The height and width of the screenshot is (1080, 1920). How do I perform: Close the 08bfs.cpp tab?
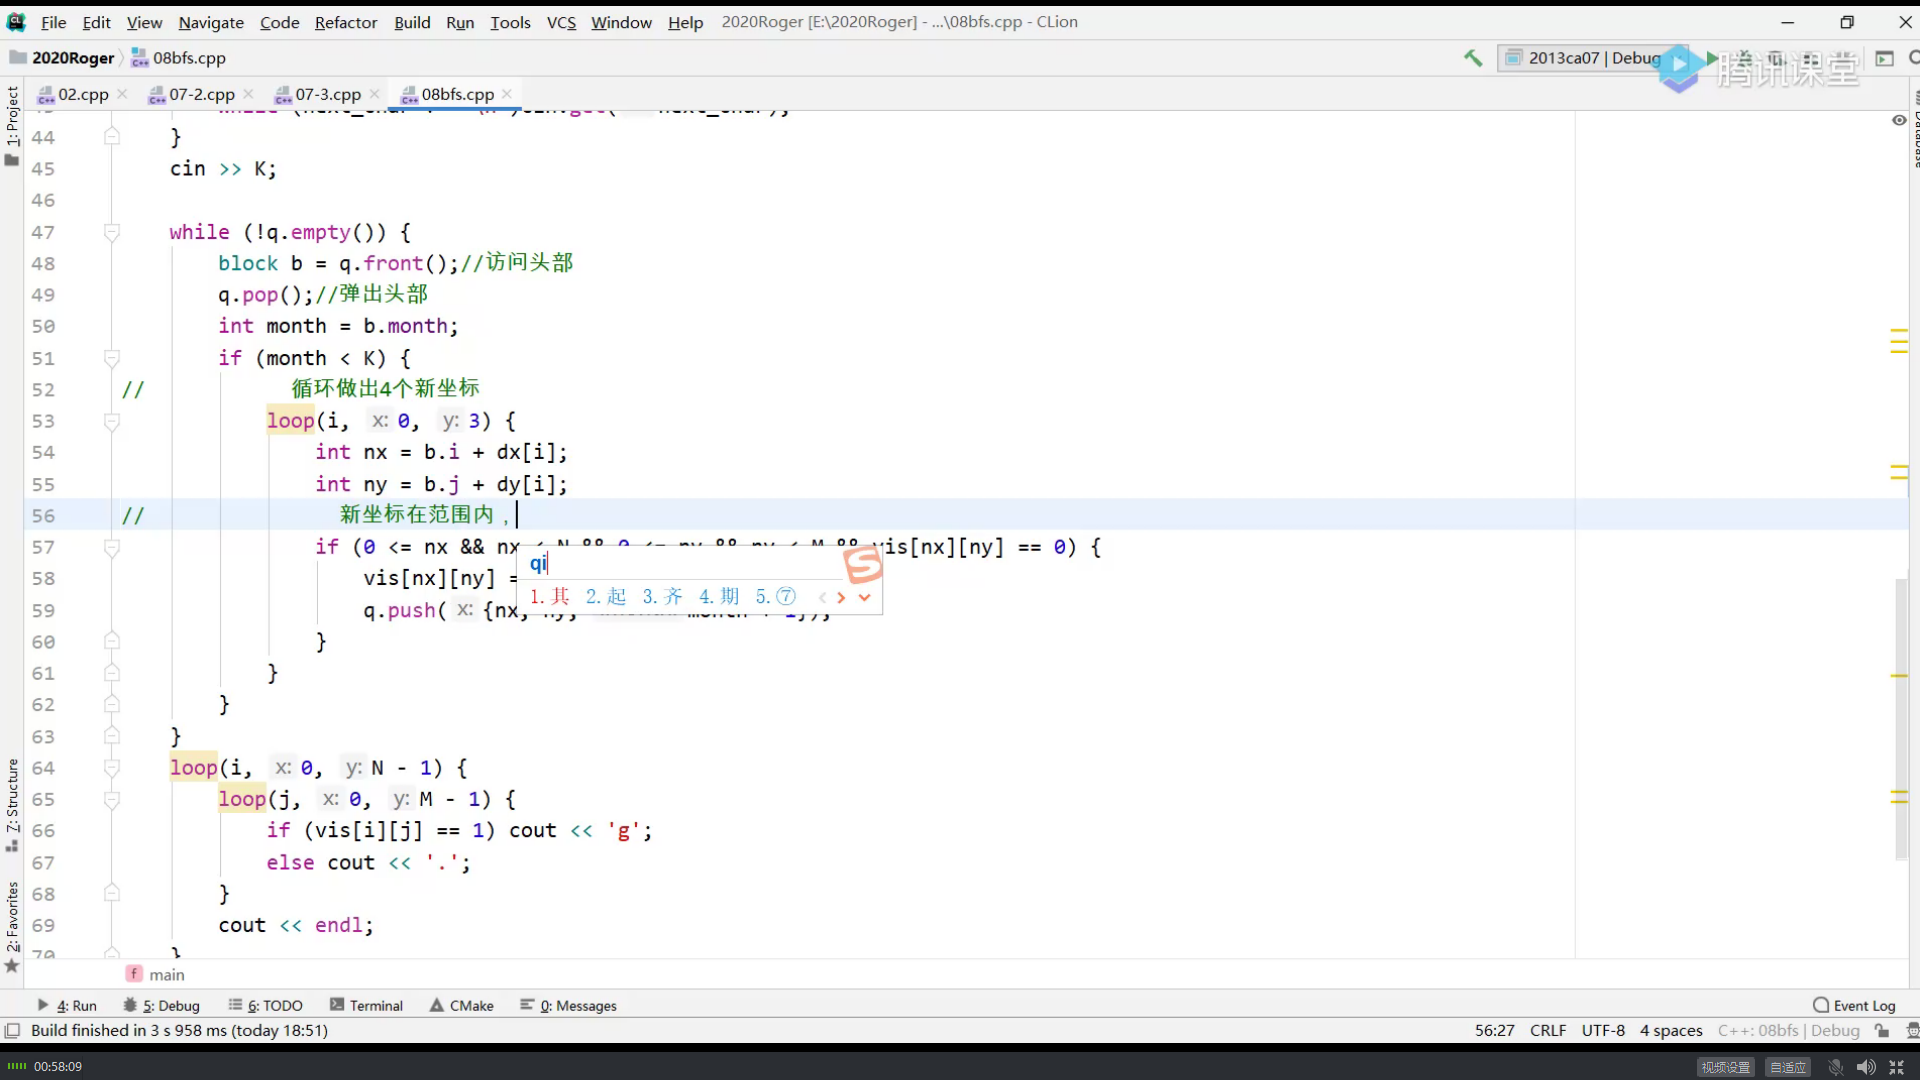(507, 94)
